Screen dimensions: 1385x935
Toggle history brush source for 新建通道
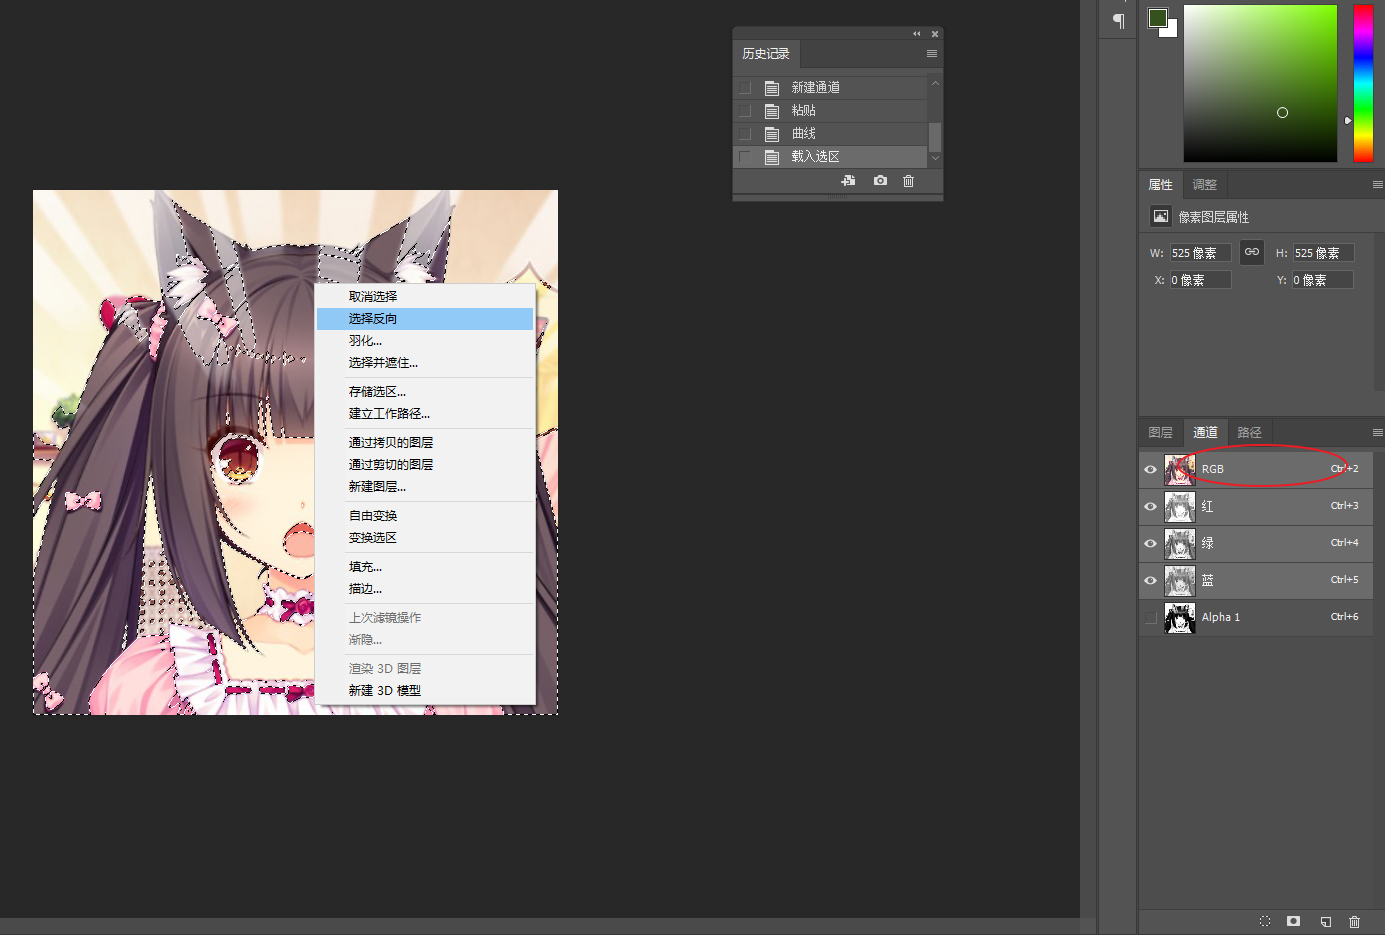tap(745, 87)
